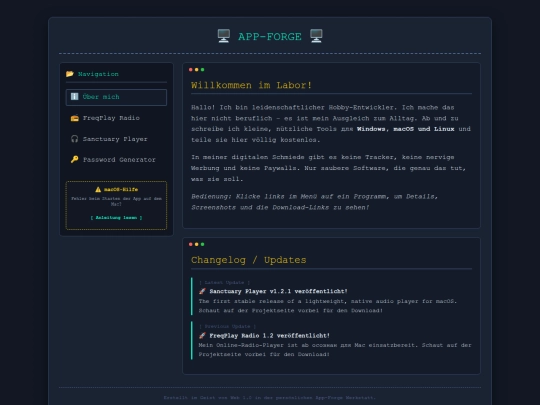
Task: Click the folder icon next to Navigation
Action: pyautogui.click(x=70, y=74)
